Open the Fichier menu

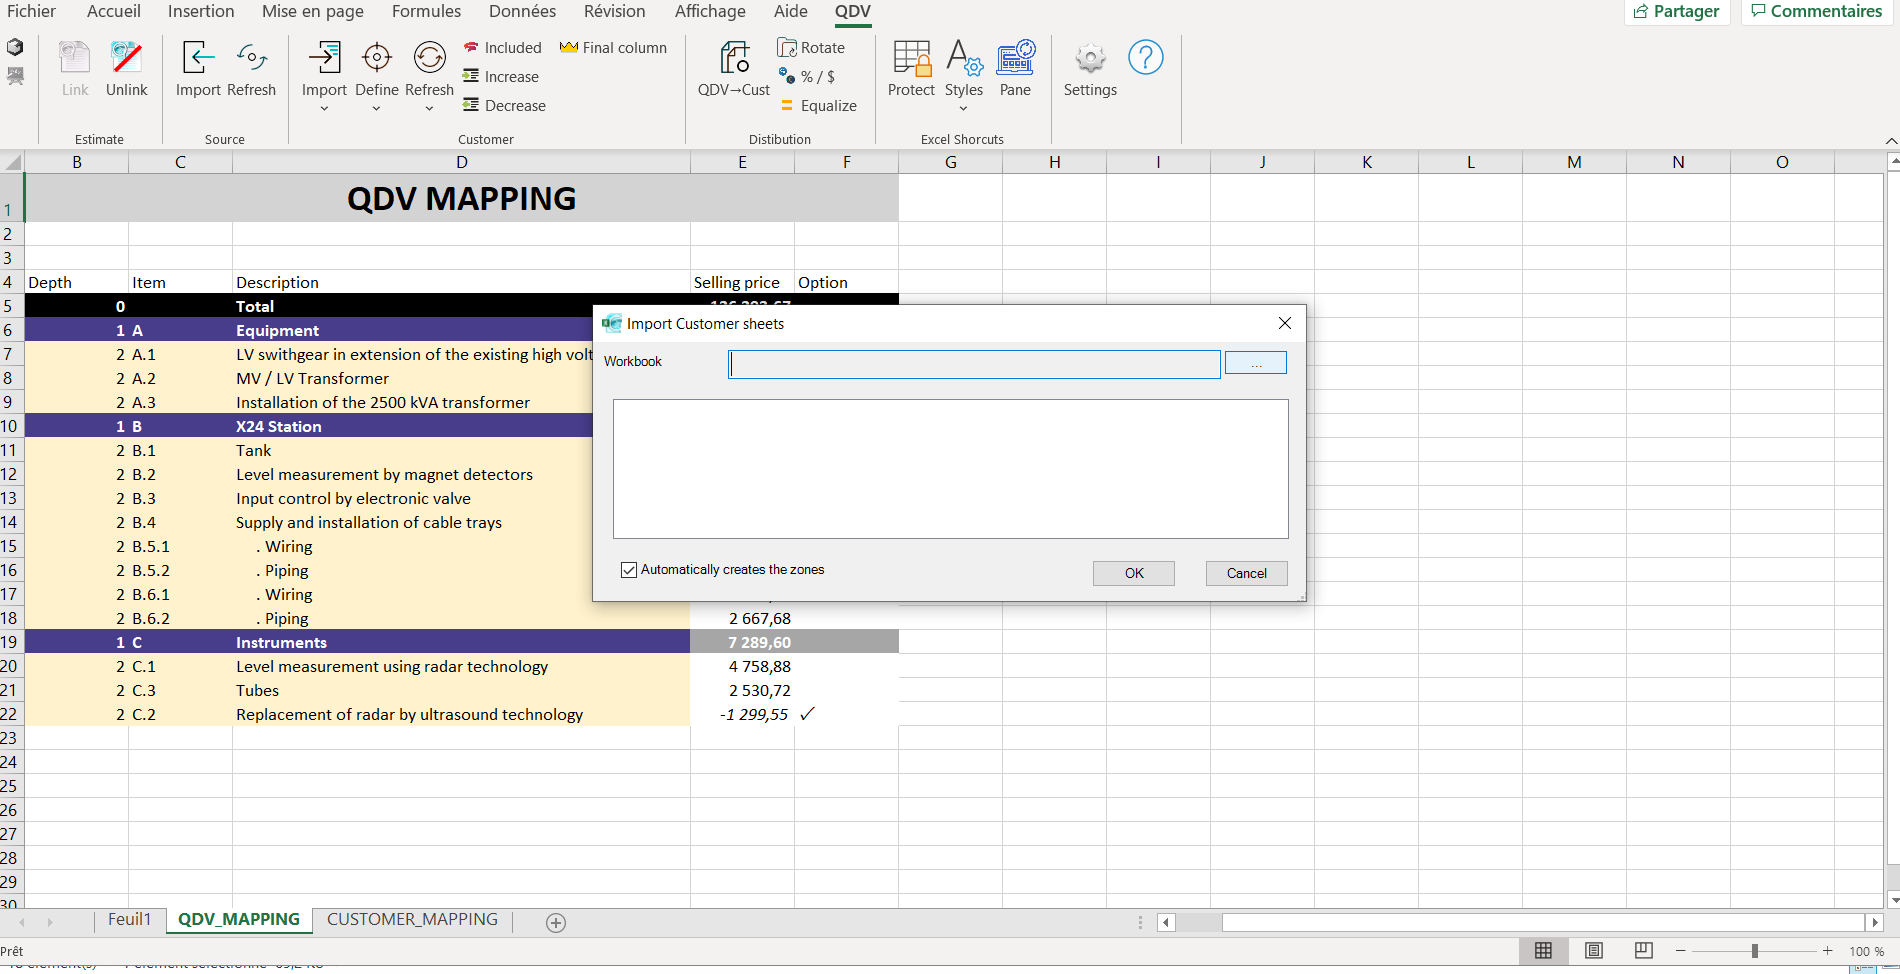[x=32, y=11]
